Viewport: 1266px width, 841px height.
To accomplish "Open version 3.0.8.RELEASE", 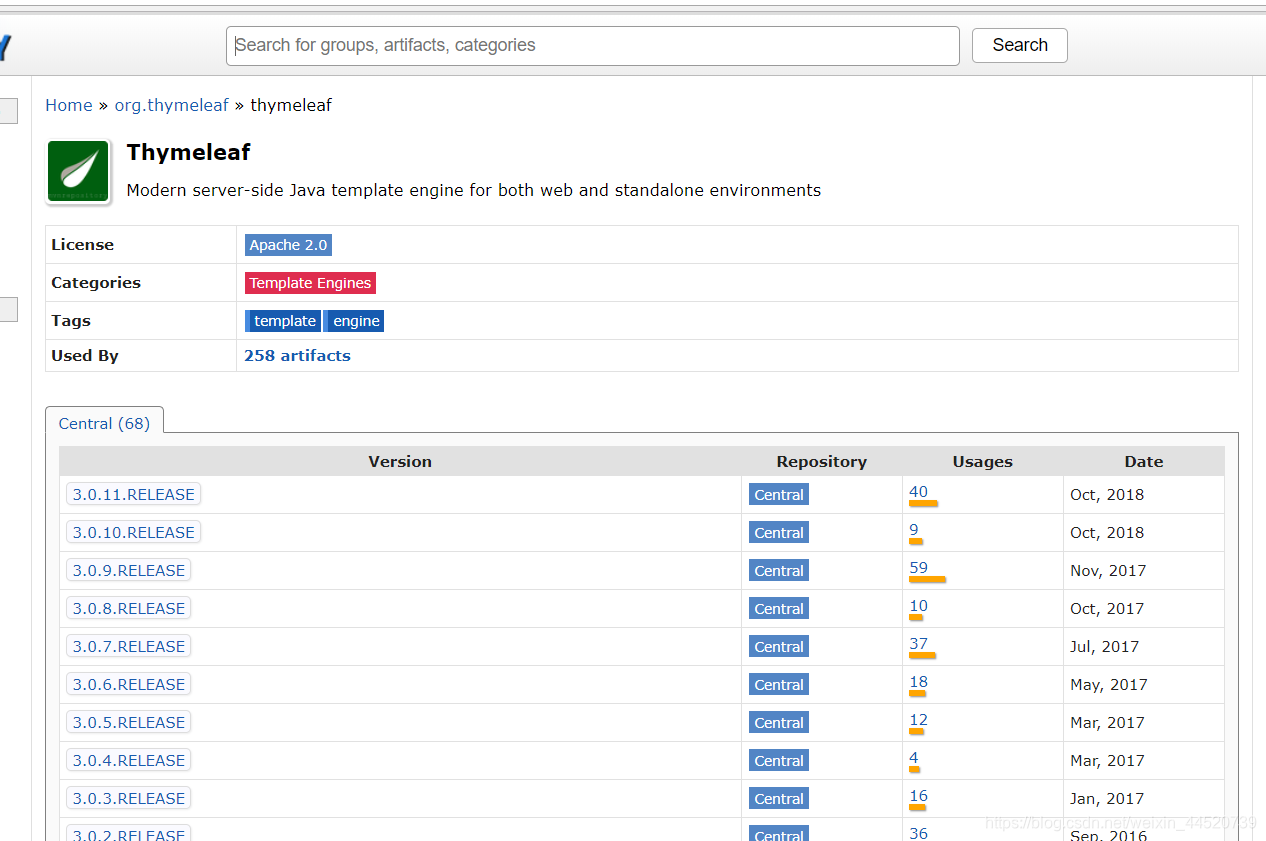I will pos(129,608).
